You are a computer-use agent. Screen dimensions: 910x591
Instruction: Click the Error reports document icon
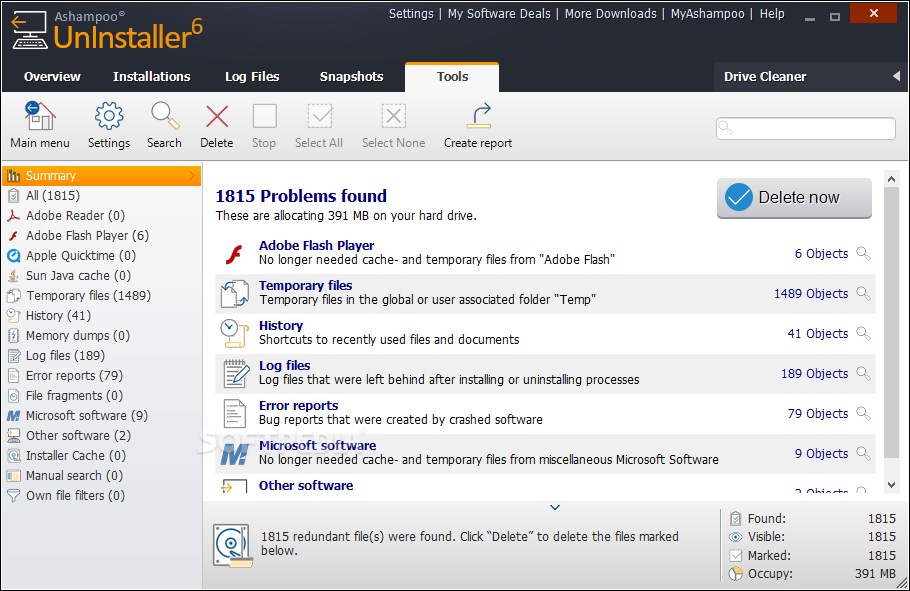(235, 413)
